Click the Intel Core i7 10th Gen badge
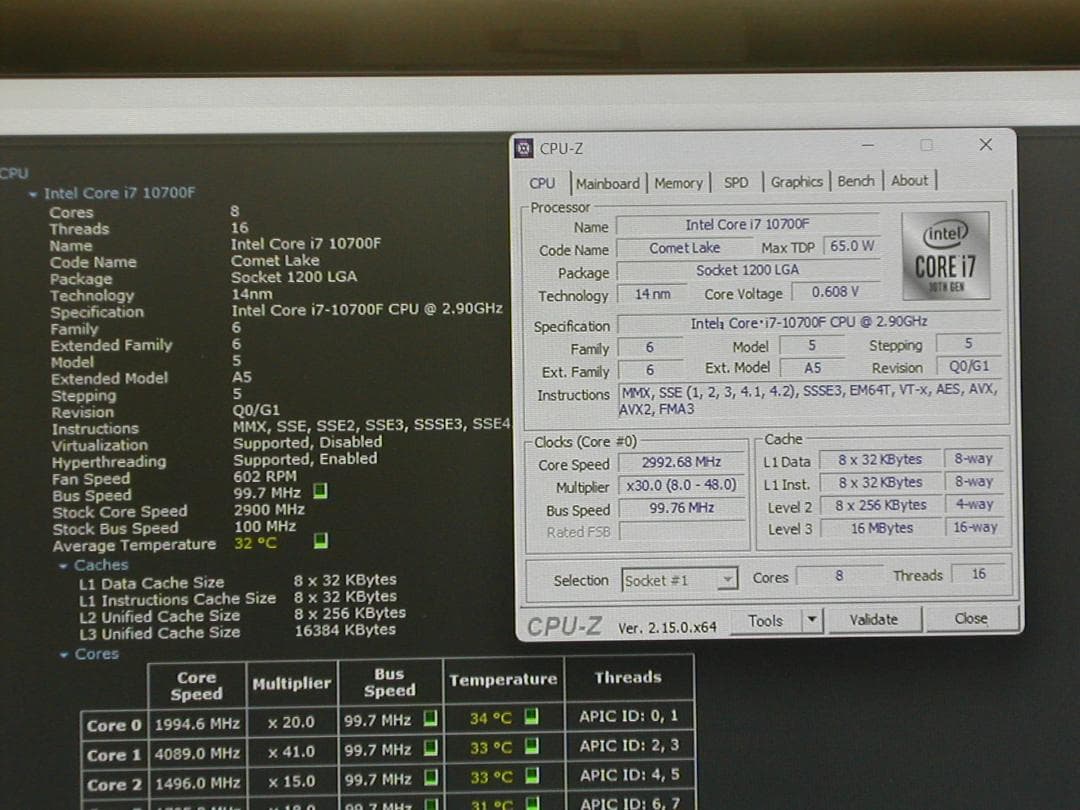The height and width of the screenshot is (810, 1080). coord(944,255)
